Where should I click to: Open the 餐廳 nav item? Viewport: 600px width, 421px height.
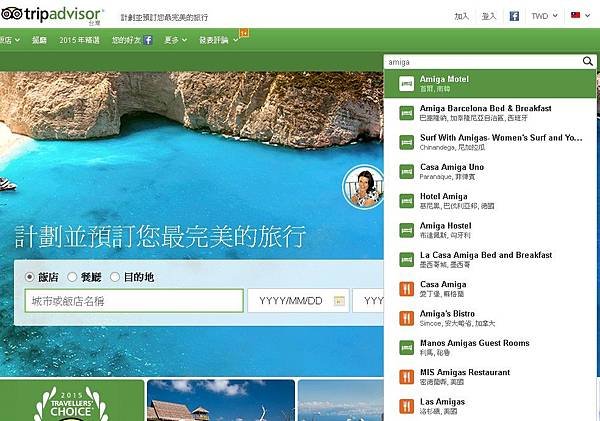coord(39,40)
